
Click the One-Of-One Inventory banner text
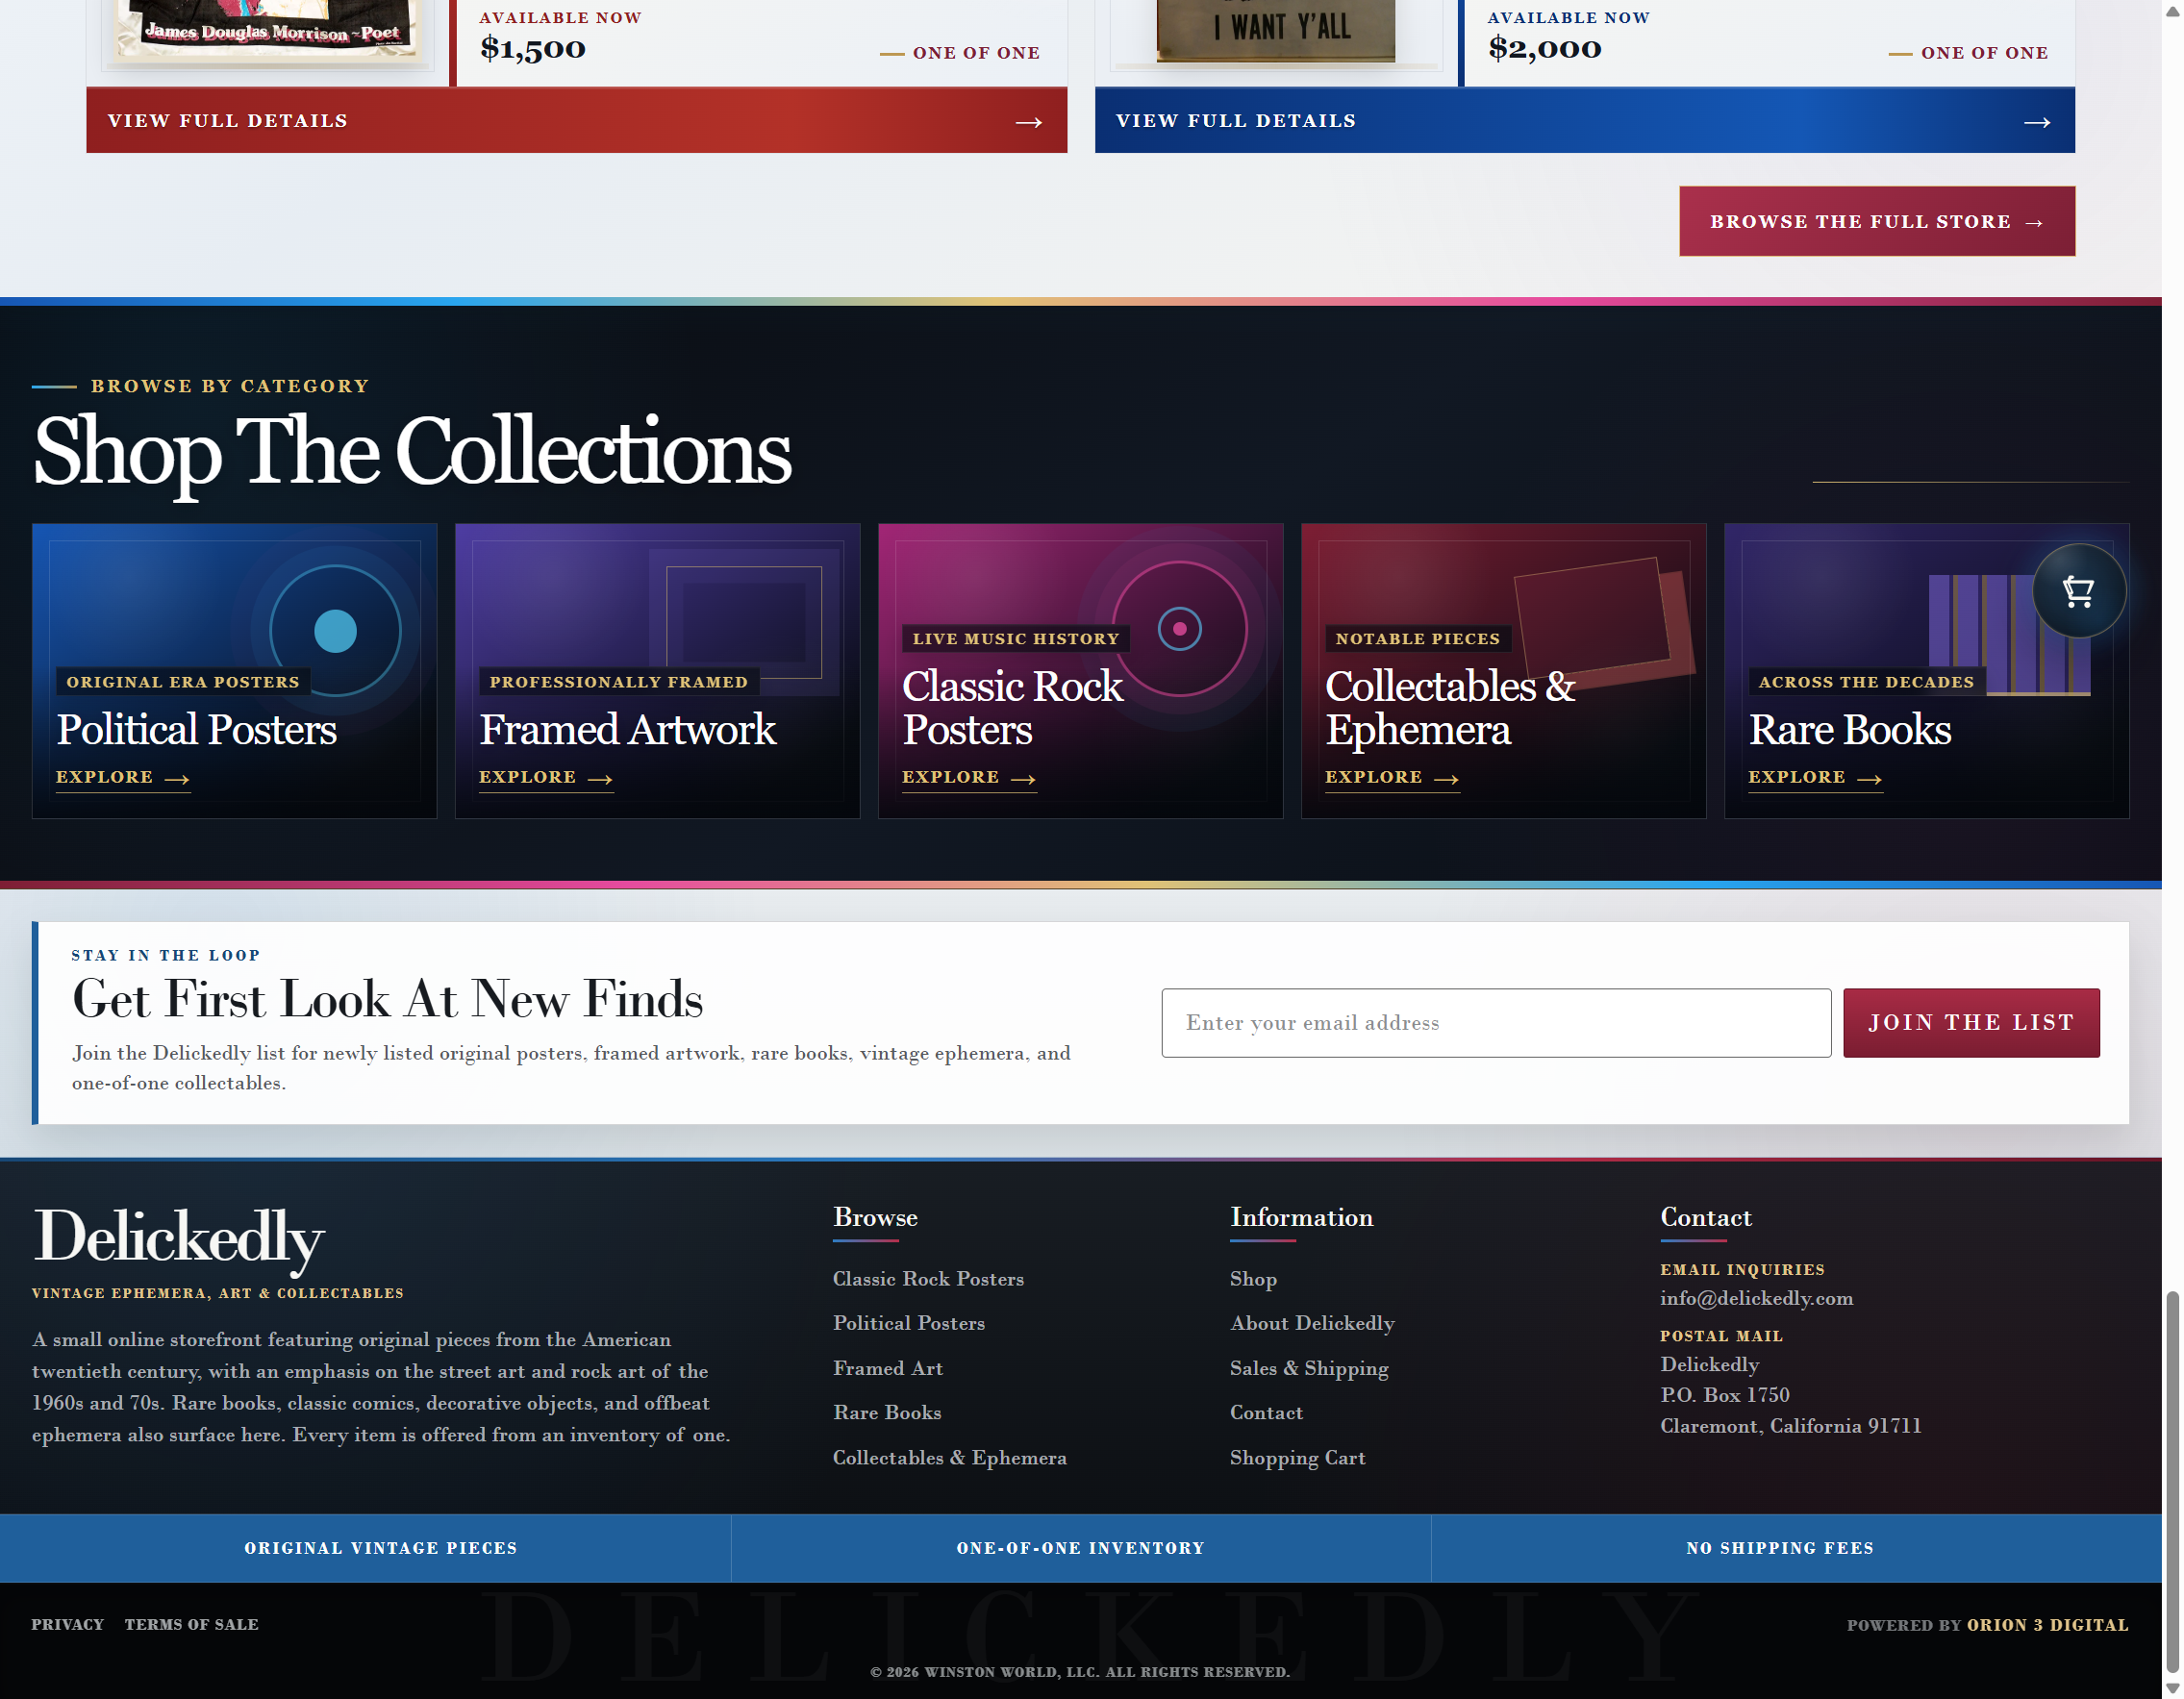[1080, 1547]
